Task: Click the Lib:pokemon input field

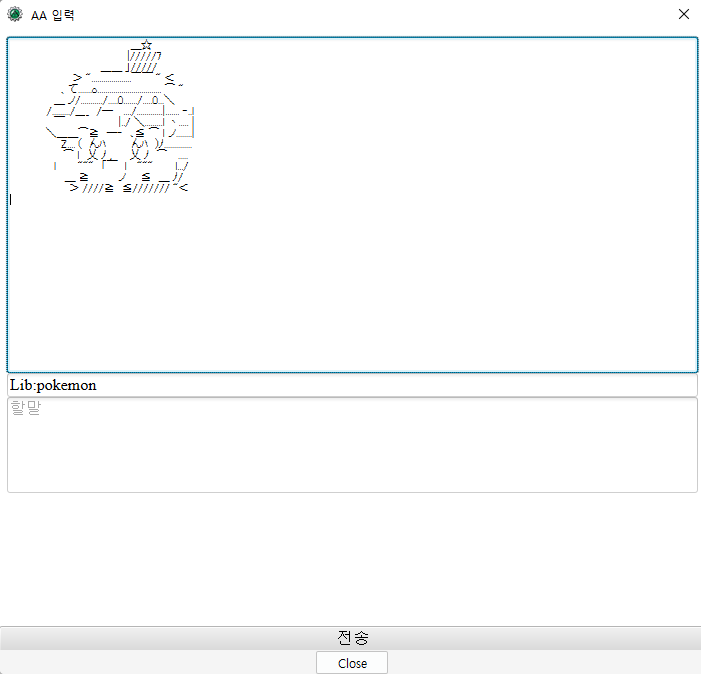Action: (x=352, y=385)
